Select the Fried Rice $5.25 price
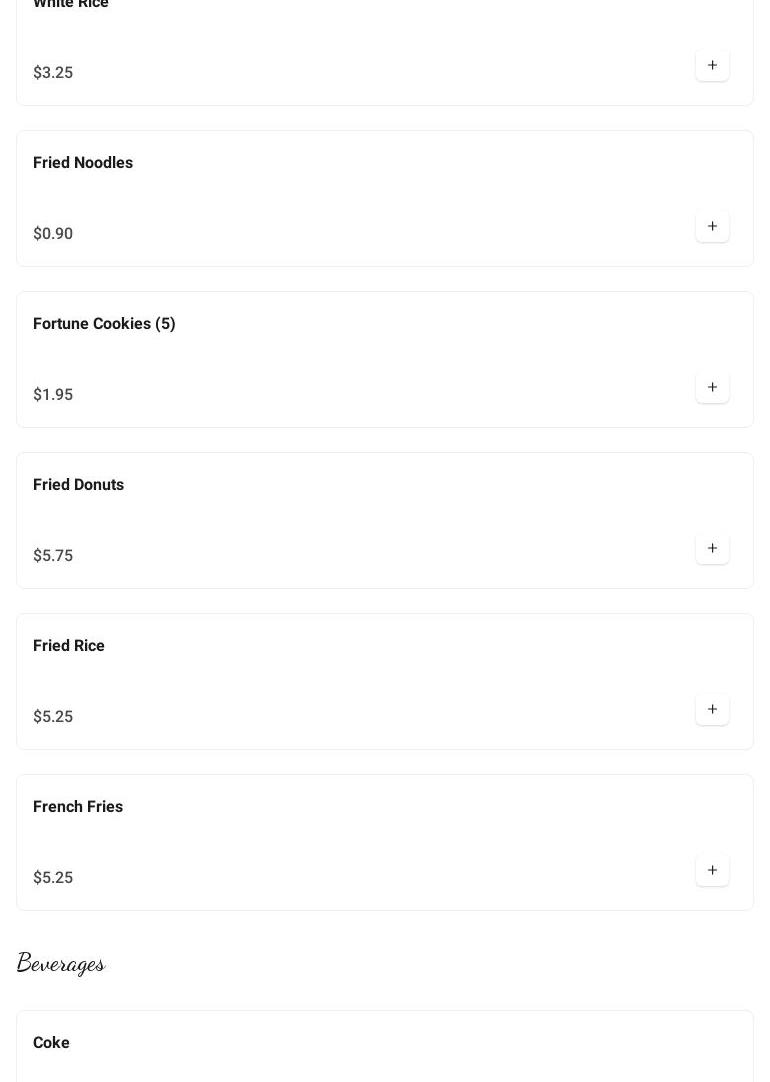 pos(53,717)
